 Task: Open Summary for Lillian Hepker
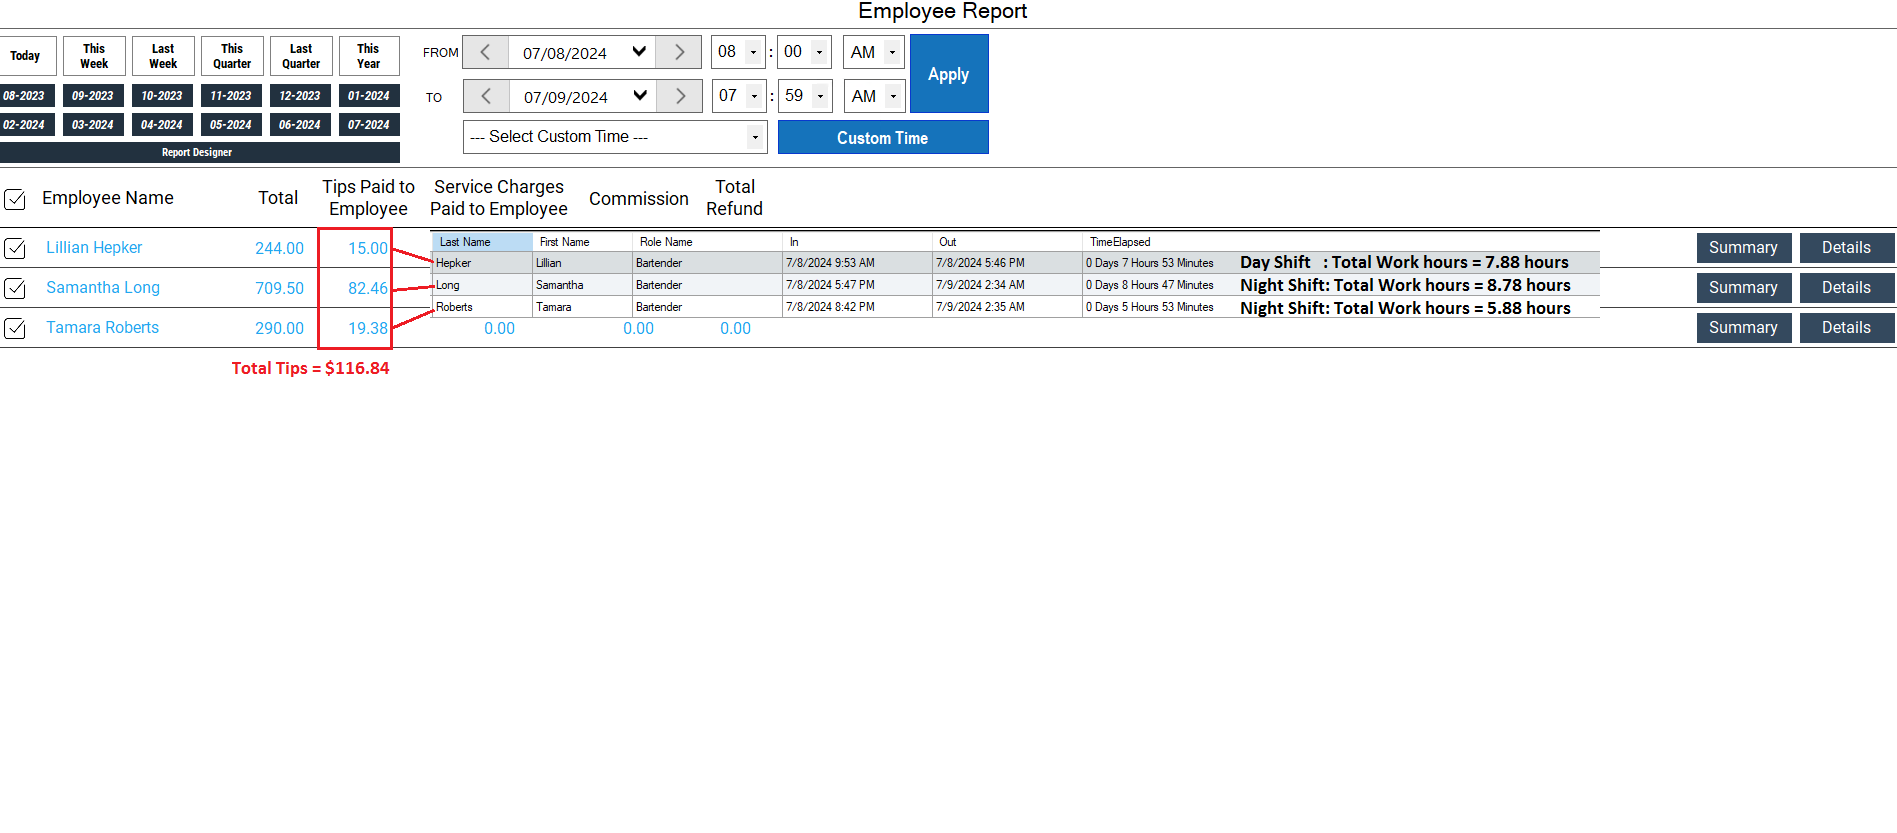coord(1743,248)
